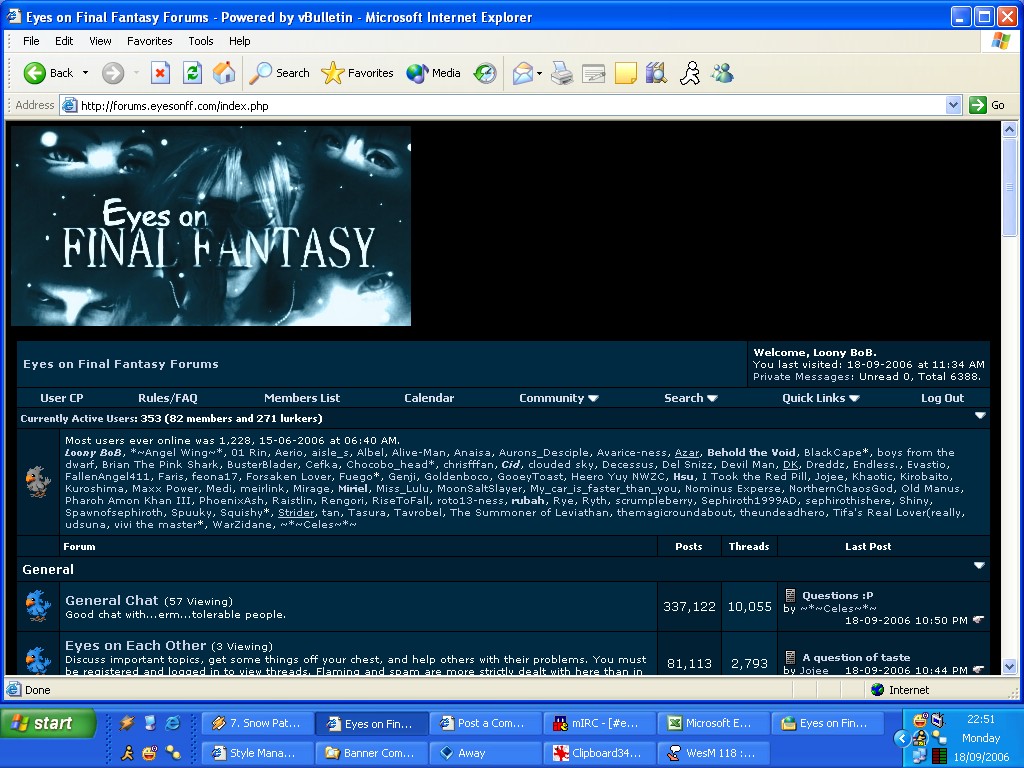Go to the Home page icon
The image size is (1024, 768).
(223, 72)
